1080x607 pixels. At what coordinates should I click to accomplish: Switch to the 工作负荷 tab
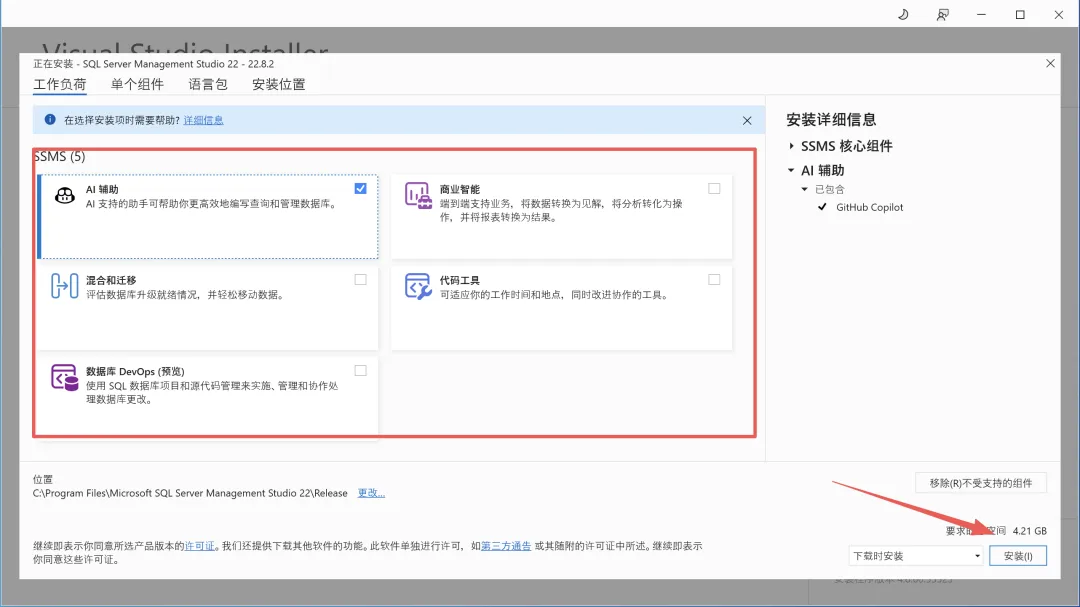click(x=60, y=85)
